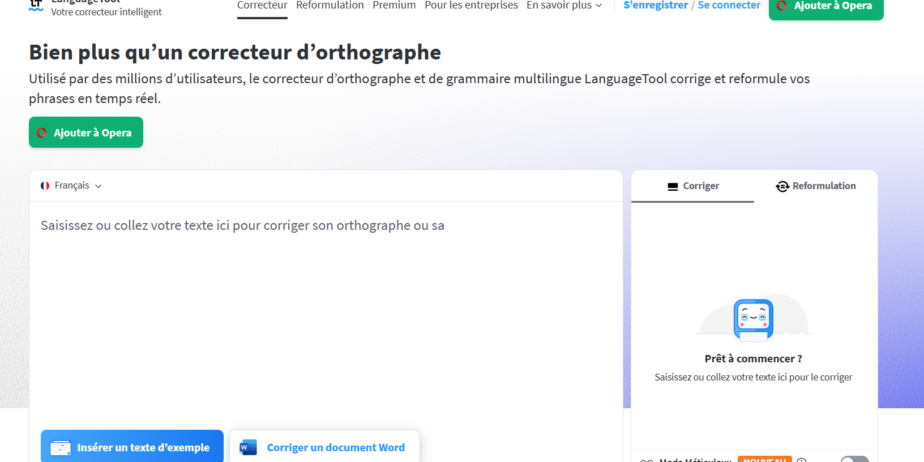Toggle the Mode Méticuleux switch
Image resolution: width=924 pixels, height=462 pixels.
coord(854,459)
